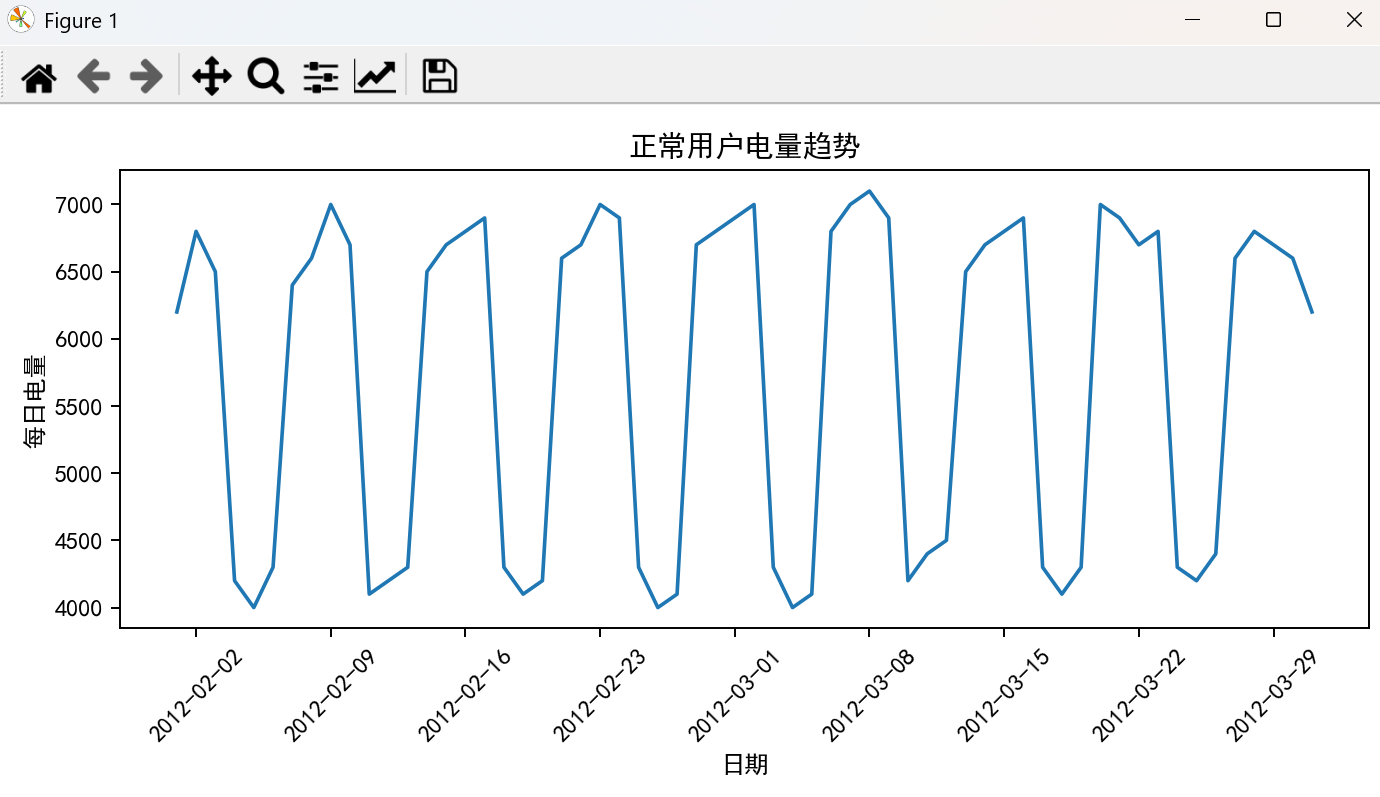Reset the view with Home icon
The image size is (1380, 797).
pyautogui.click(x=39, y=76)
